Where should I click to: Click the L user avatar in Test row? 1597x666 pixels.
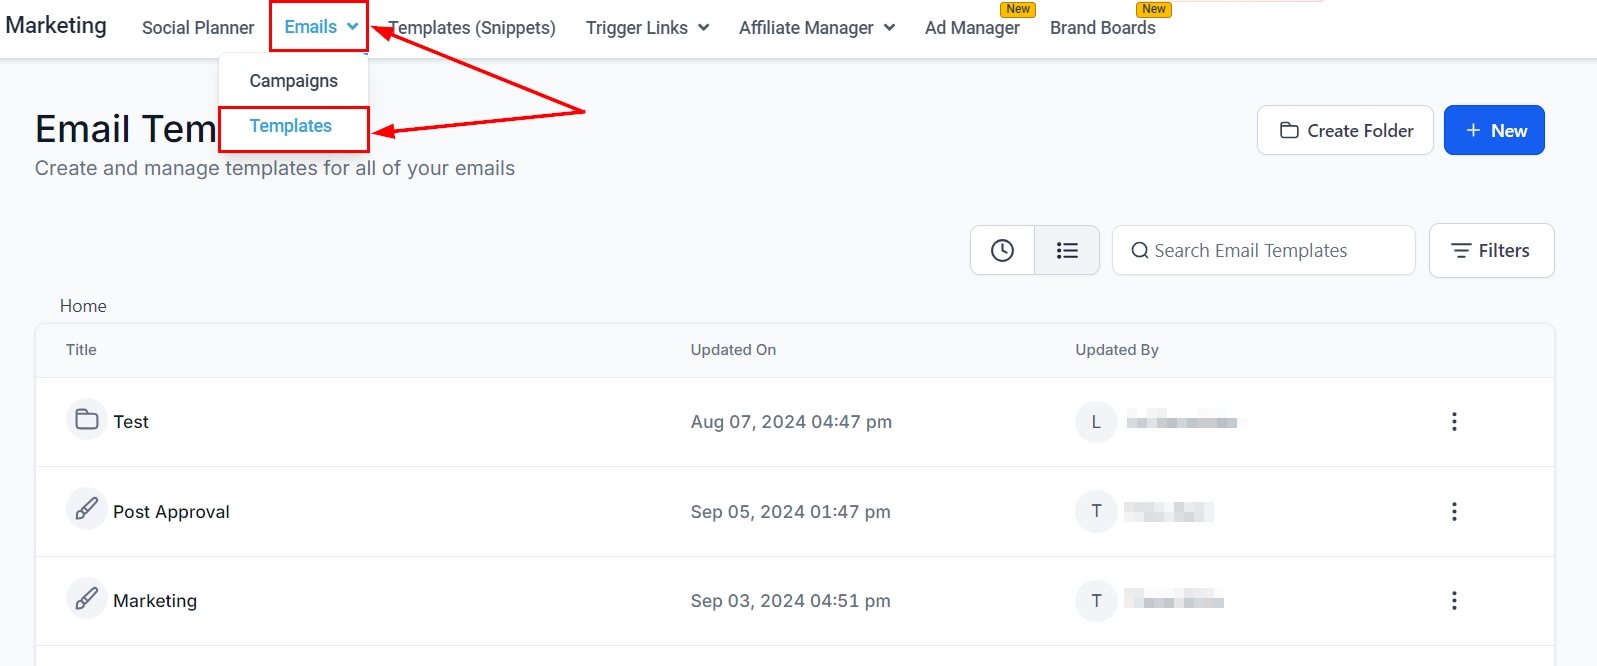point(1096,422)
